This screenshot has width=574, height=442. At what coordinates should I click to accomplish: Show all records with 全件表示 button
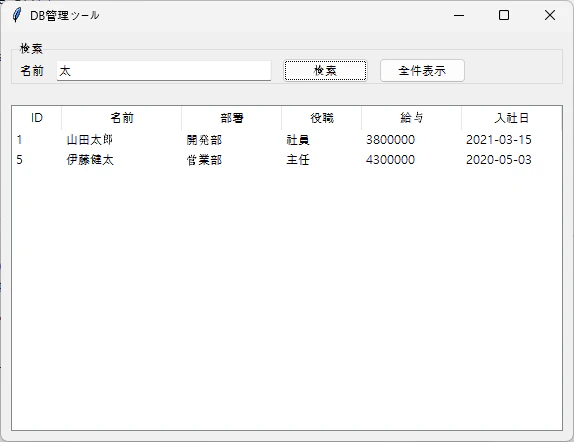[422, 70]
